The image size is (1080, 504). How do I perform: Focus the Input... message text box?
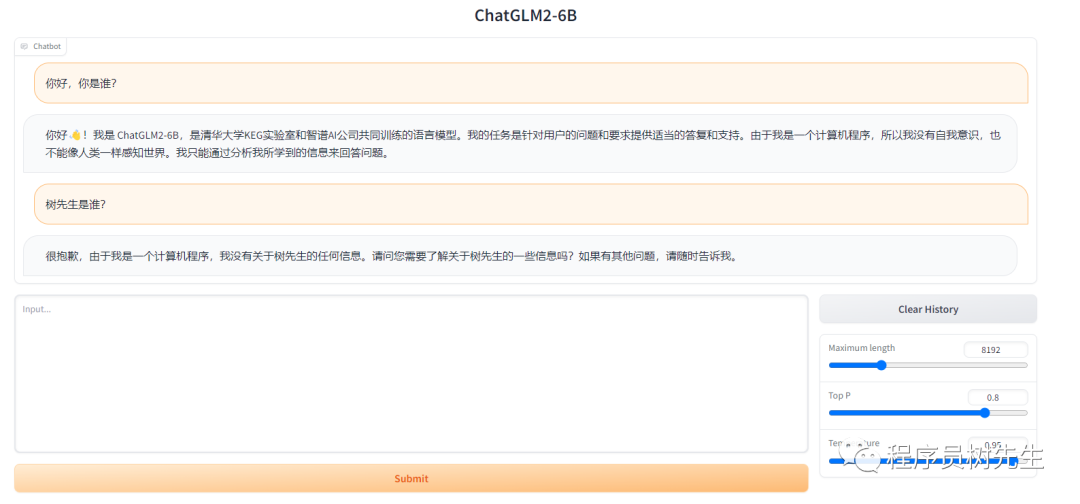(x=411, y=374)
